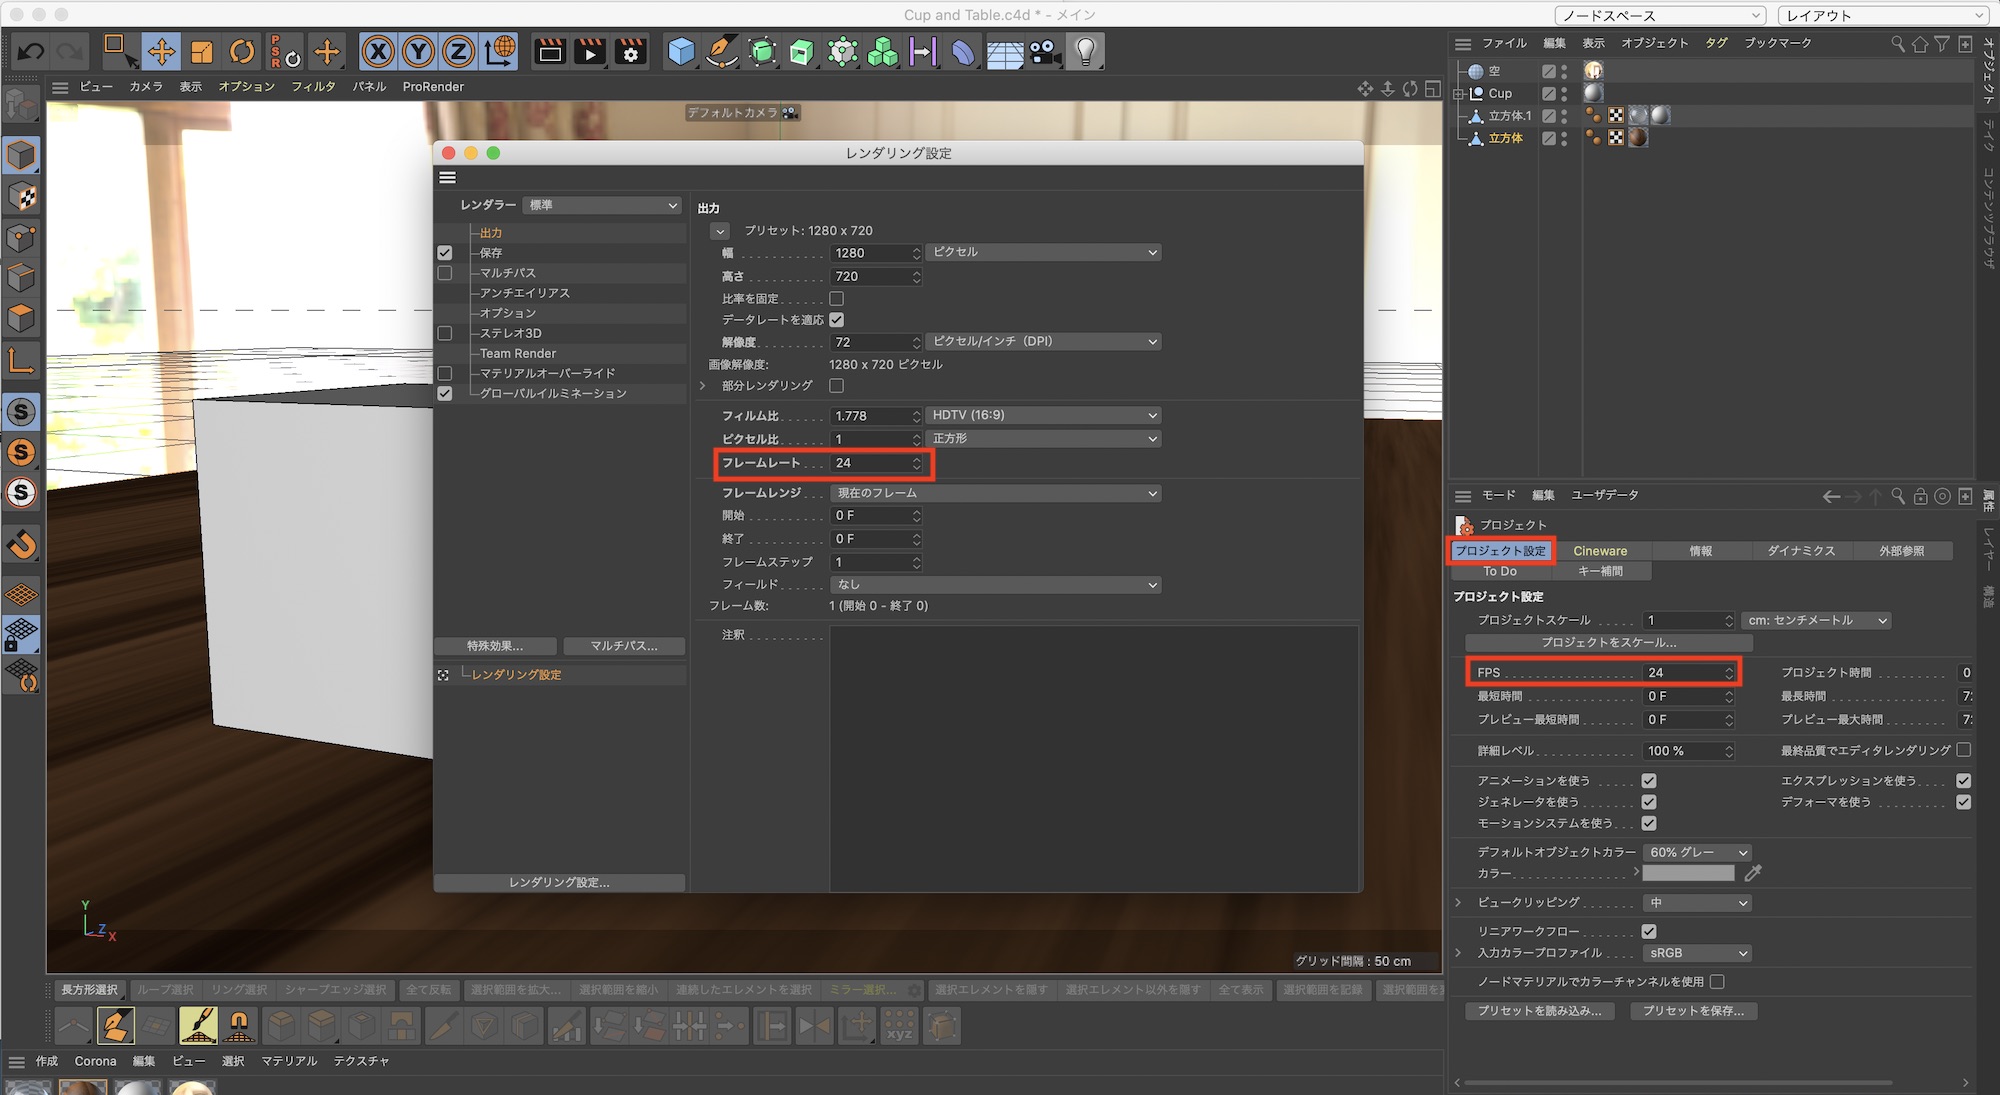Click the 特殊効果 button

(x=495, y=646)
